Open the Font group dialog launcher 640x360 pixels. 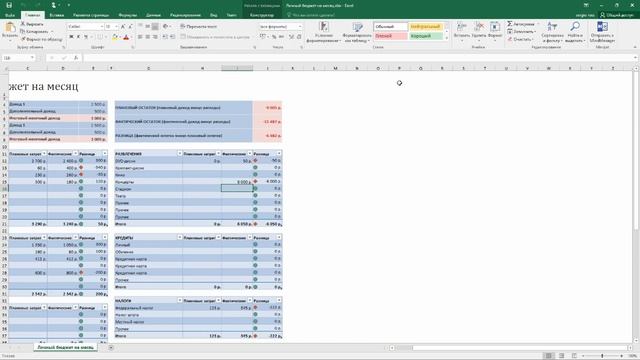(133, 47)
